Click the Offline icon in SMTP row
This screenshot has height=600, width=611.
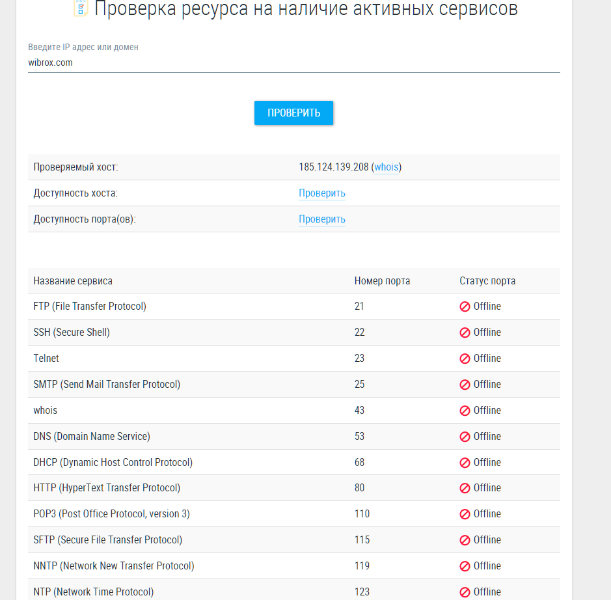tap(464, 385)
